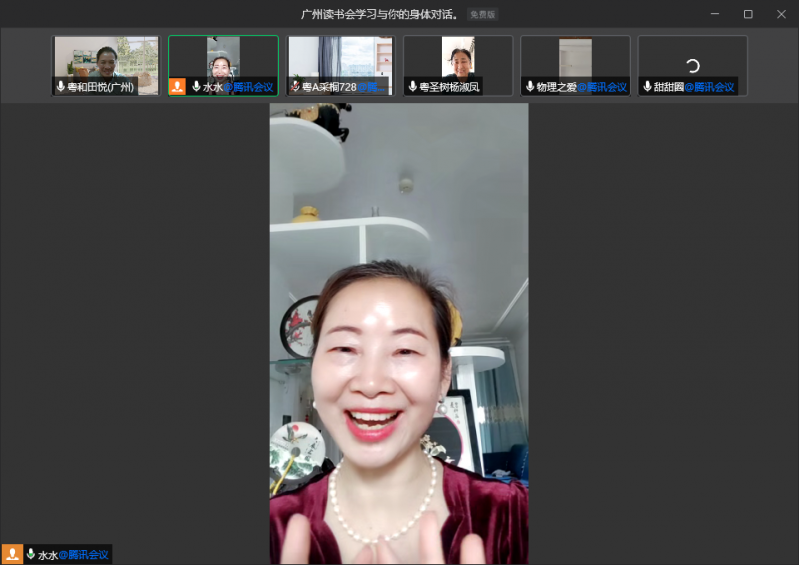
Task: Click the orange host icon at bottom-left
Action: point(12,554)
